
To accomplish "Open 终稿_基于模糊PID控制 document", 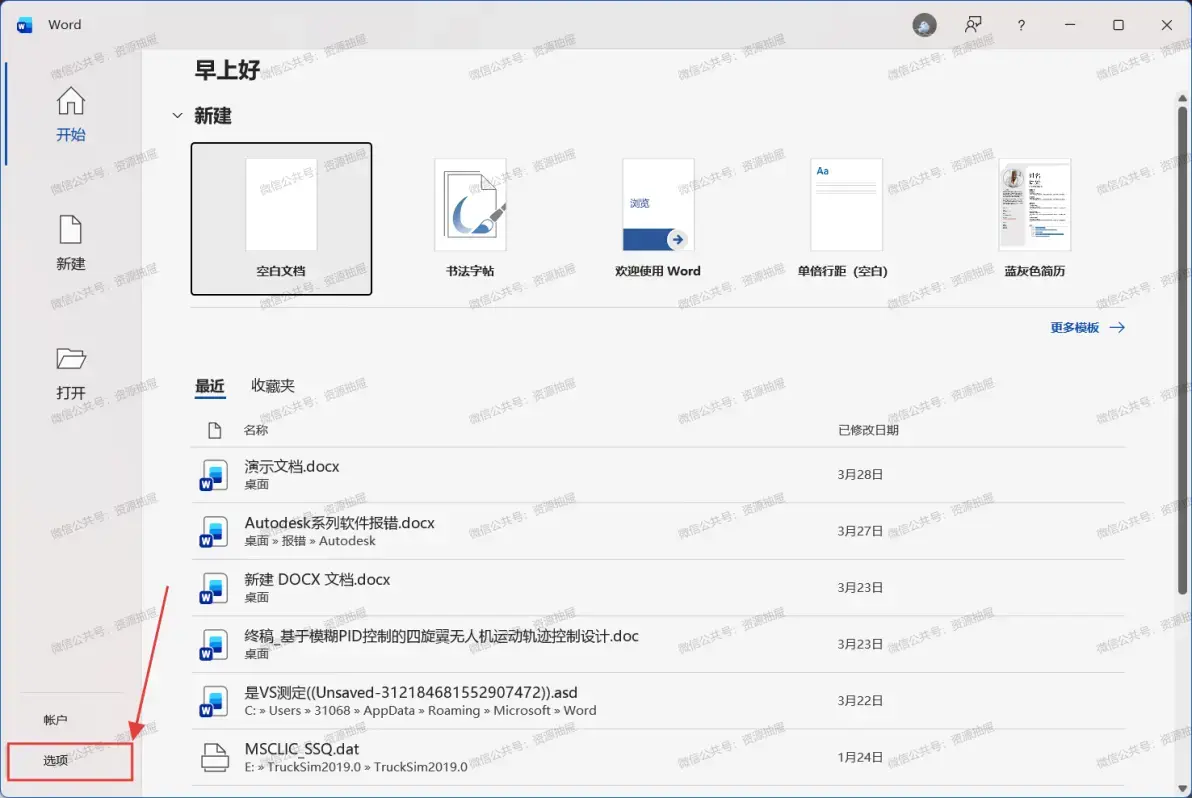I will point(658,644).
